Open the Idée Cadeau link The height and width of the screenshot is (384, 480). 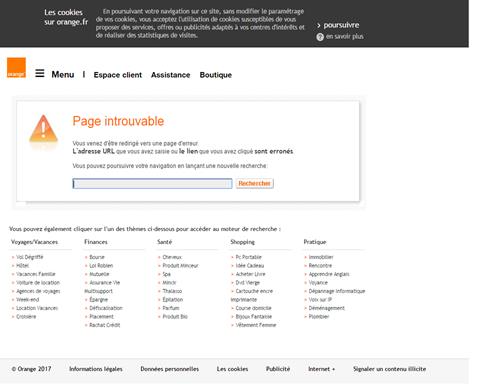pos(250,266)
